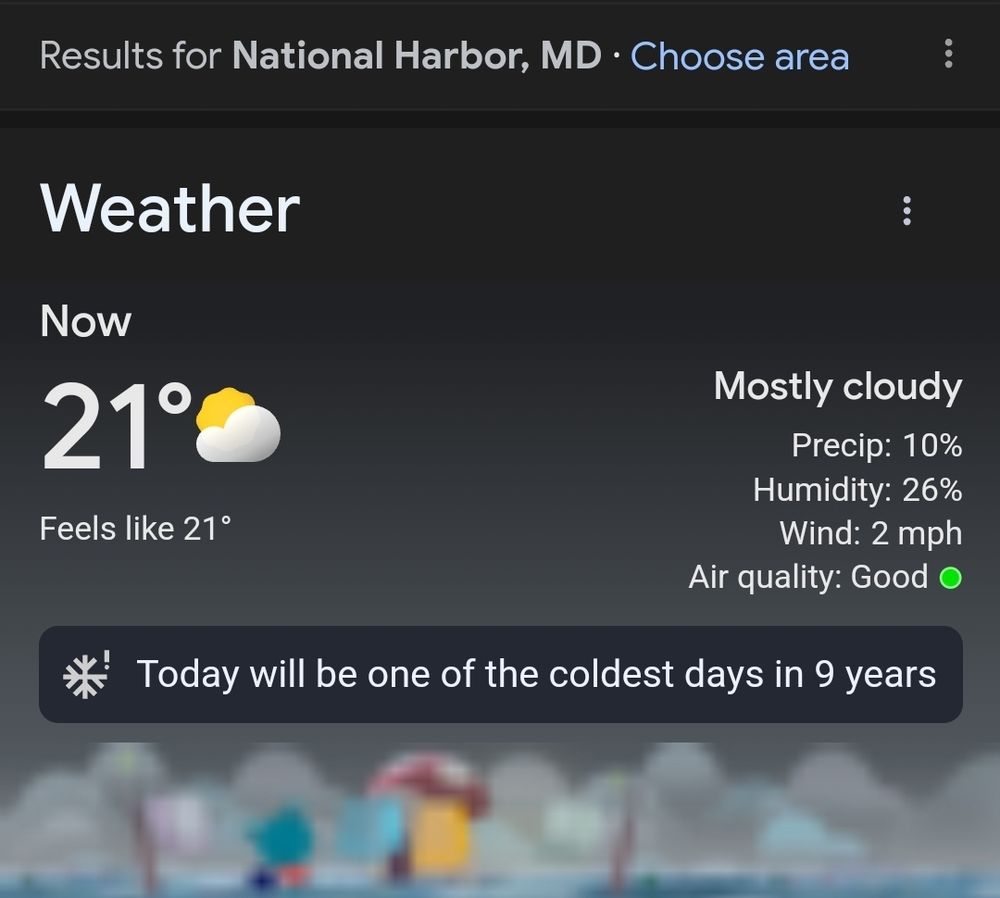Click the Air quality: Good link
1000x898 pixels.
[x=810, y=577]
